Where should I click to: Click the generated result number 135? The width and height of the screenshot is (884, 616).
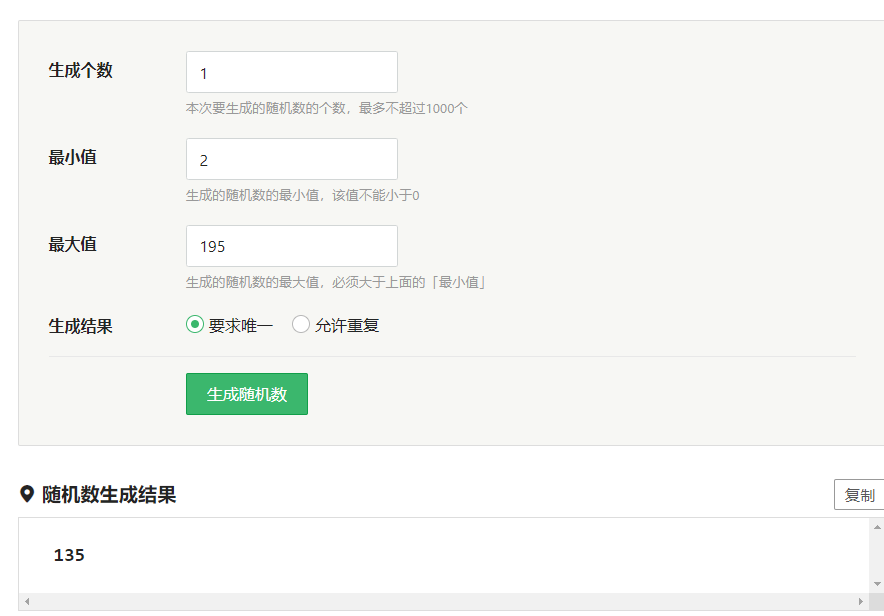[69, 555]
